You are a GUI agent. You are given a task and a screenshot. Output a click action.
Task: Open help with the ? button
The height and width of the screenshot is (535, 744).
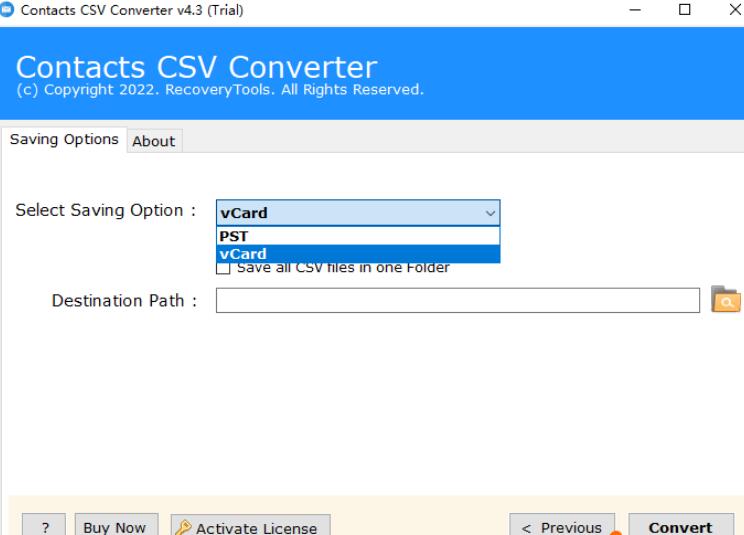click(44, 526)
